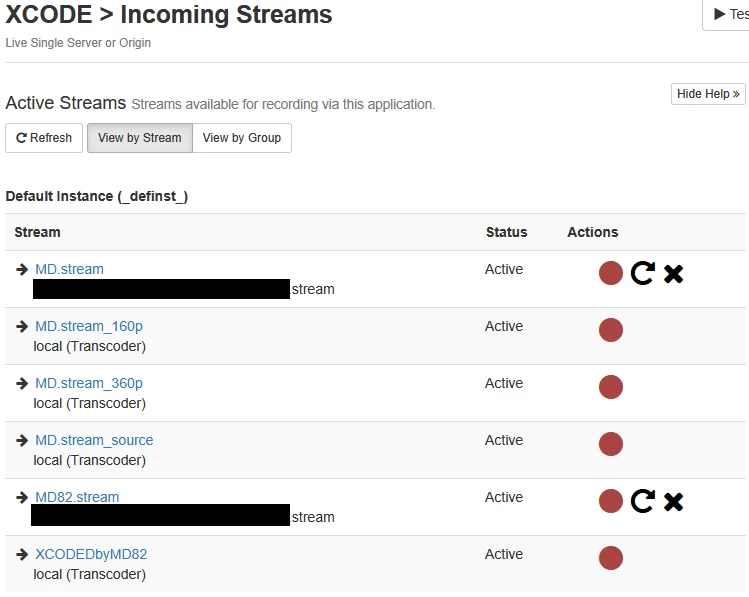Switch to View by Group
The image size is (749, 597).
click(242, 138)
